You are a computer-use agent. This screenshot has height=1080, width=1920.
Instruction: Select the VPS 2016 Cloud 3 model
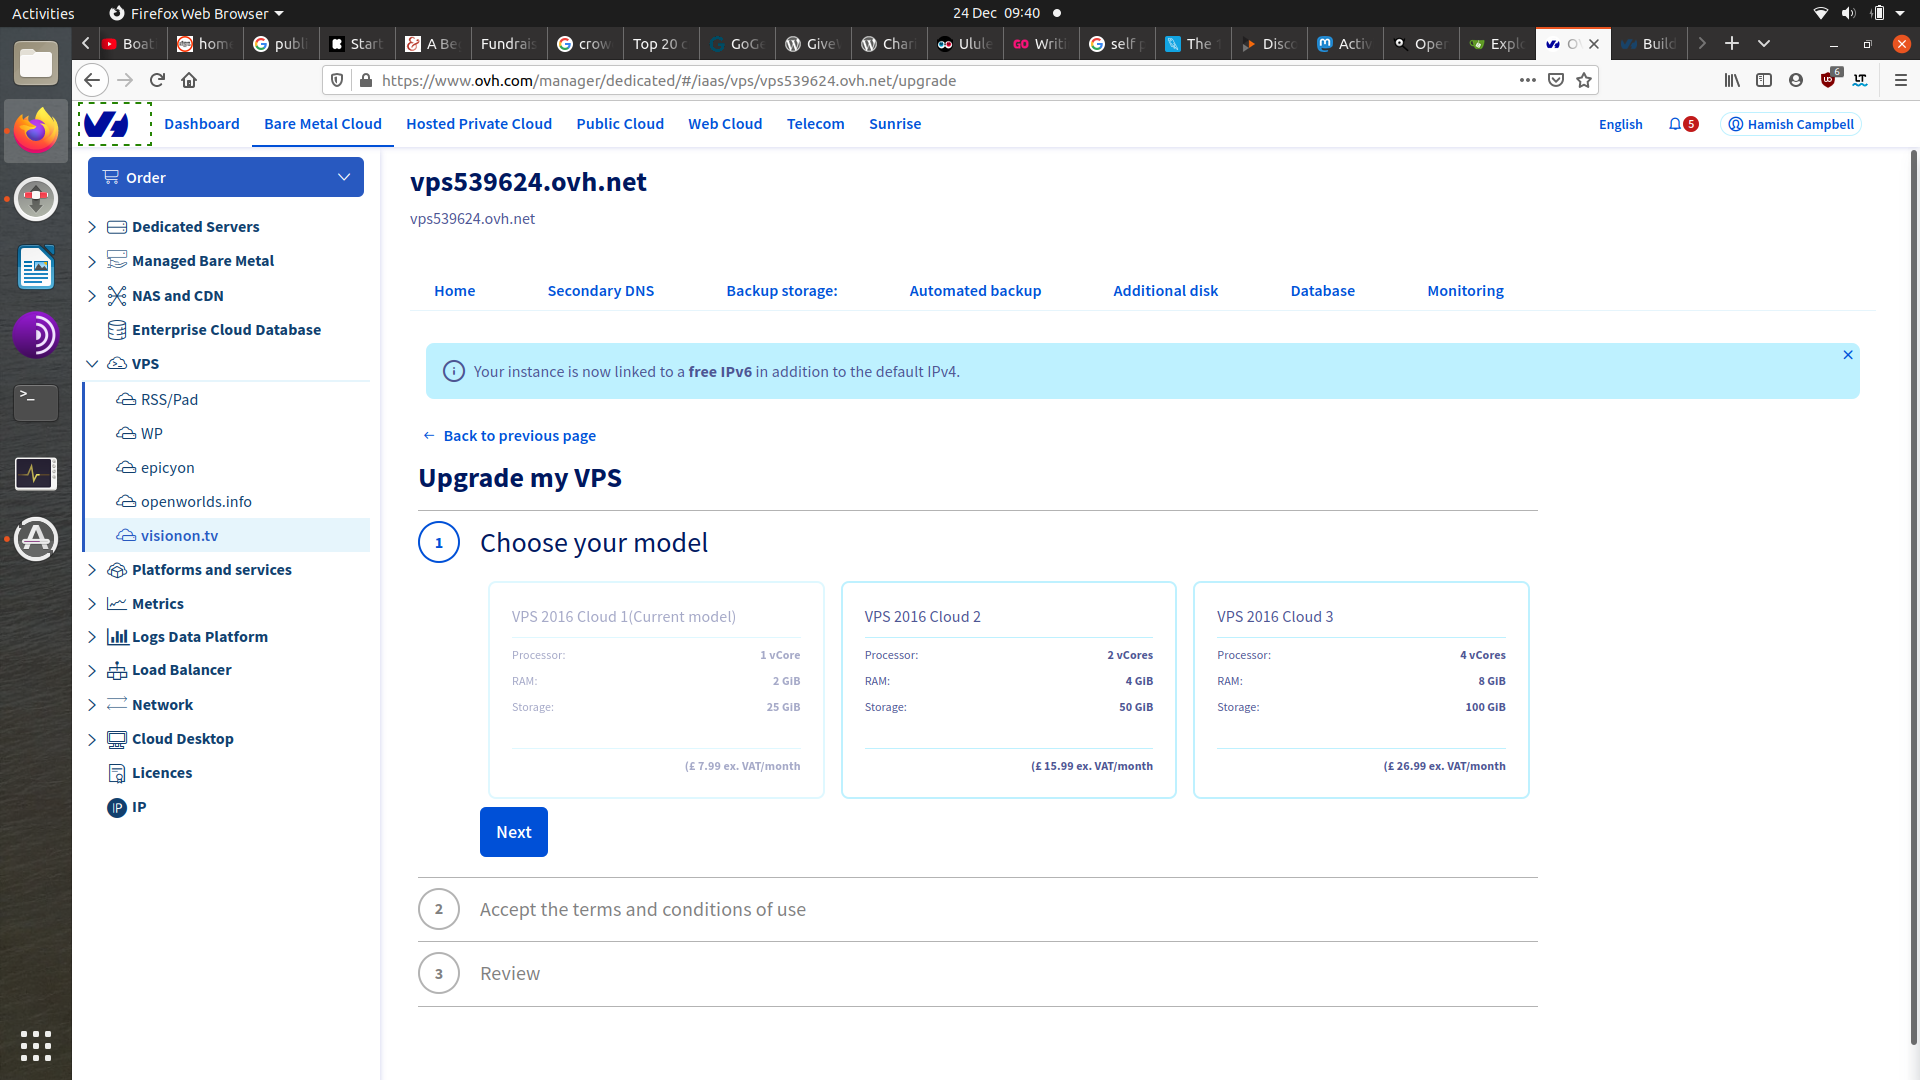coord(1360,690)
